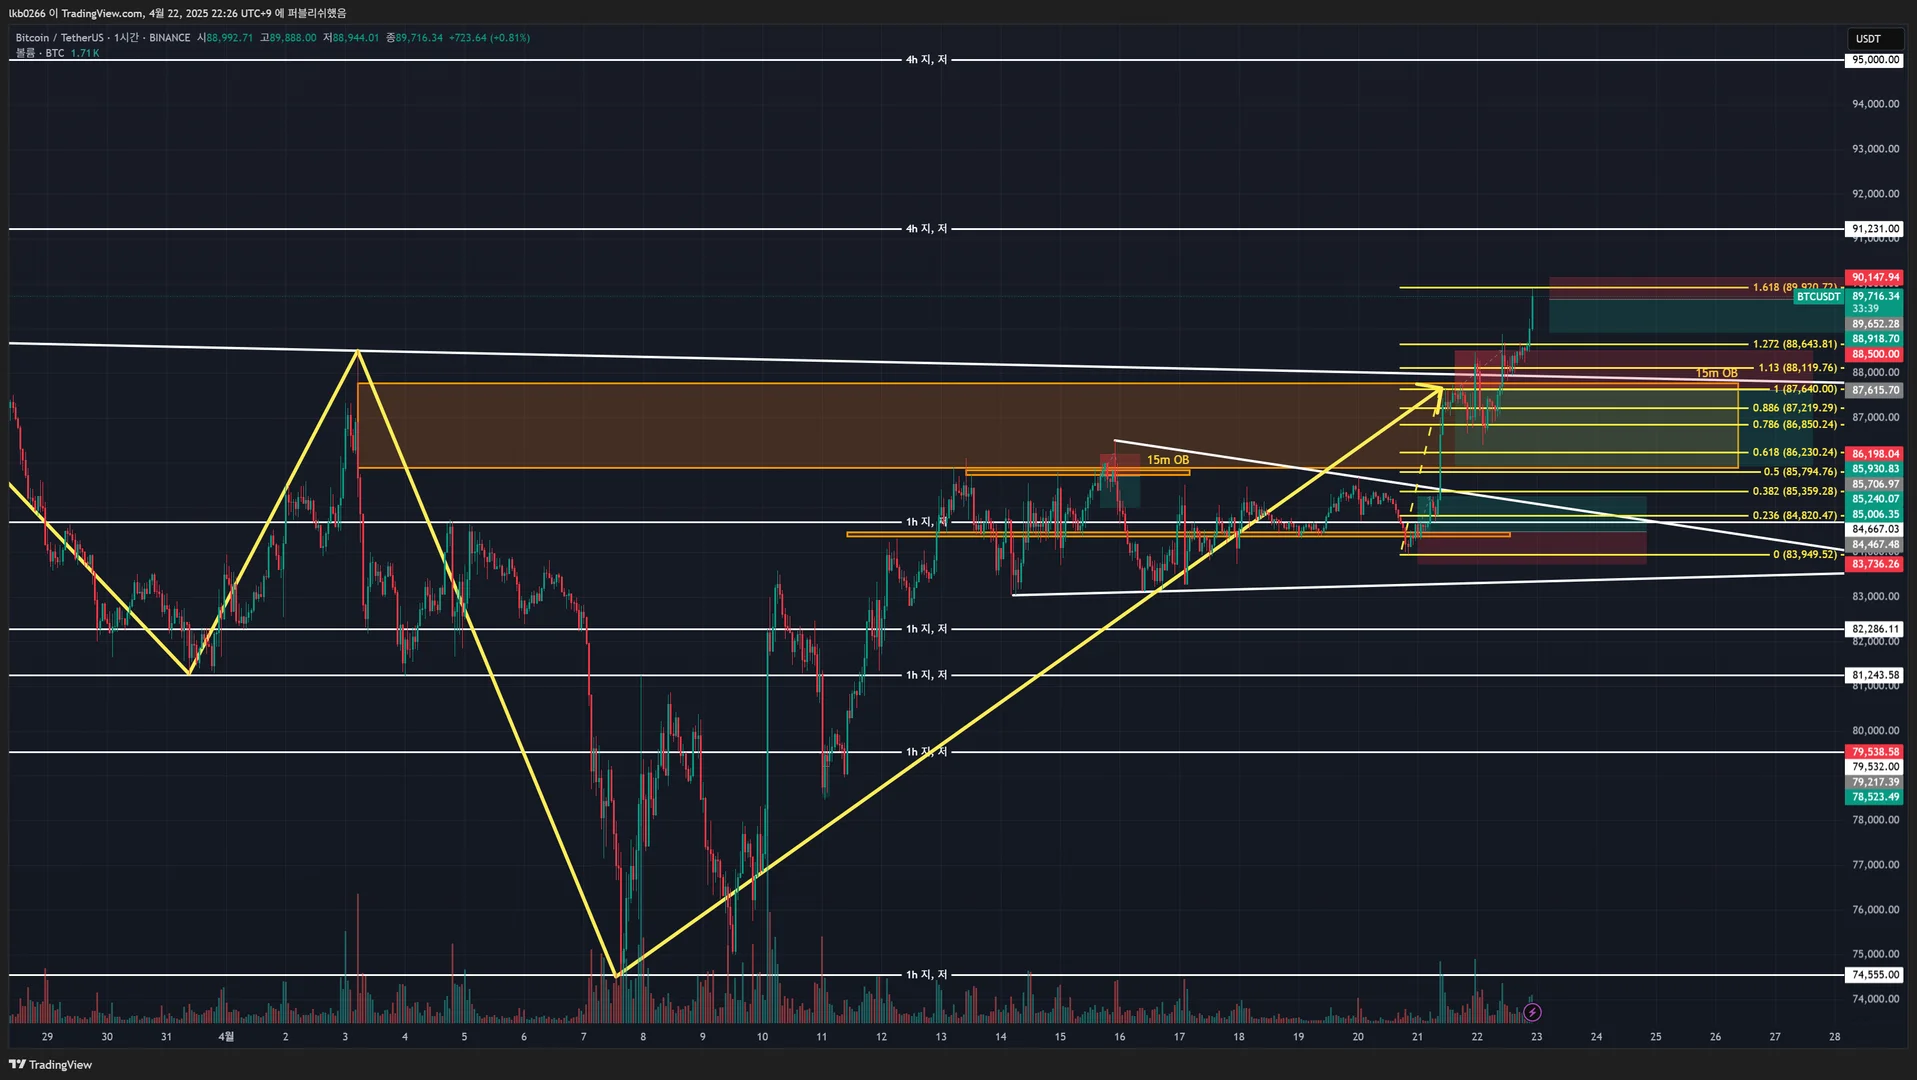Screen dimensions: 1917x1080
Task: Click date 28 on the time axis
Action: point(1834,1037)
